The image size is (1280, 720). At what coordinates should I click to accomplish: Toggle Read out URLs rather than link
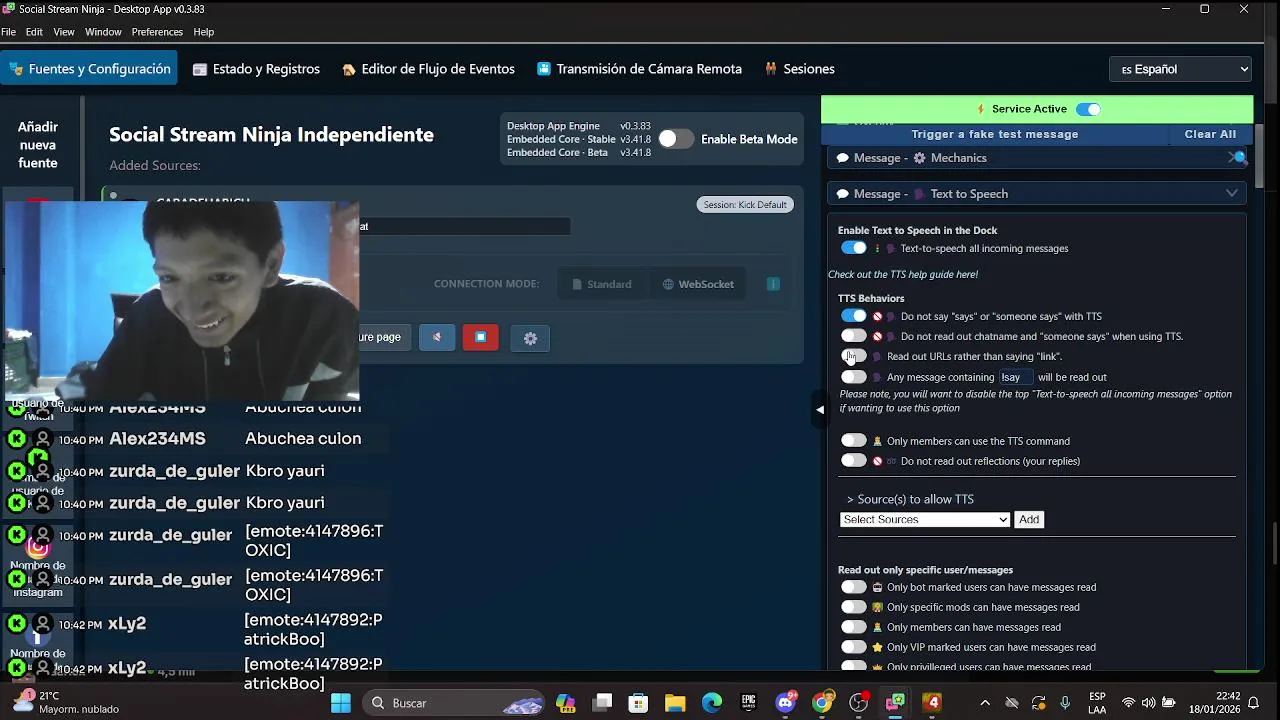(x=854, y=356)
